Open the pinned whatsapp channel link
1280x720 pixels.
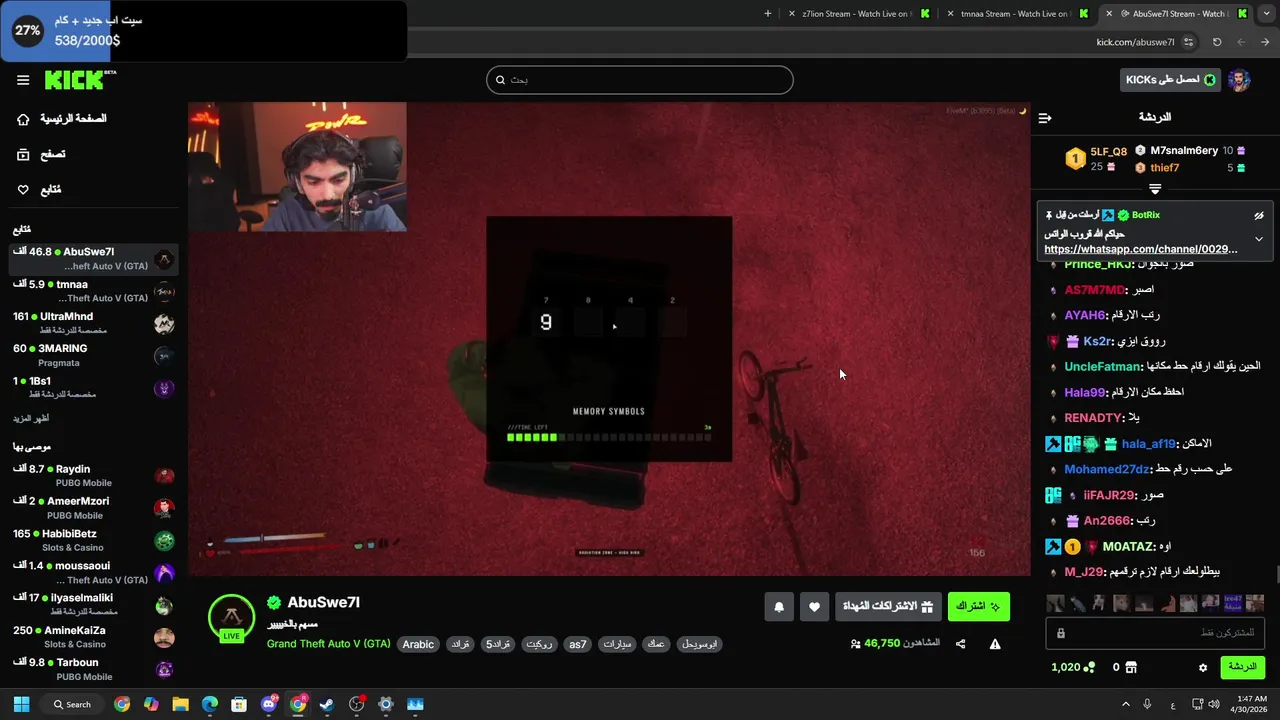tap(1141, 249)
